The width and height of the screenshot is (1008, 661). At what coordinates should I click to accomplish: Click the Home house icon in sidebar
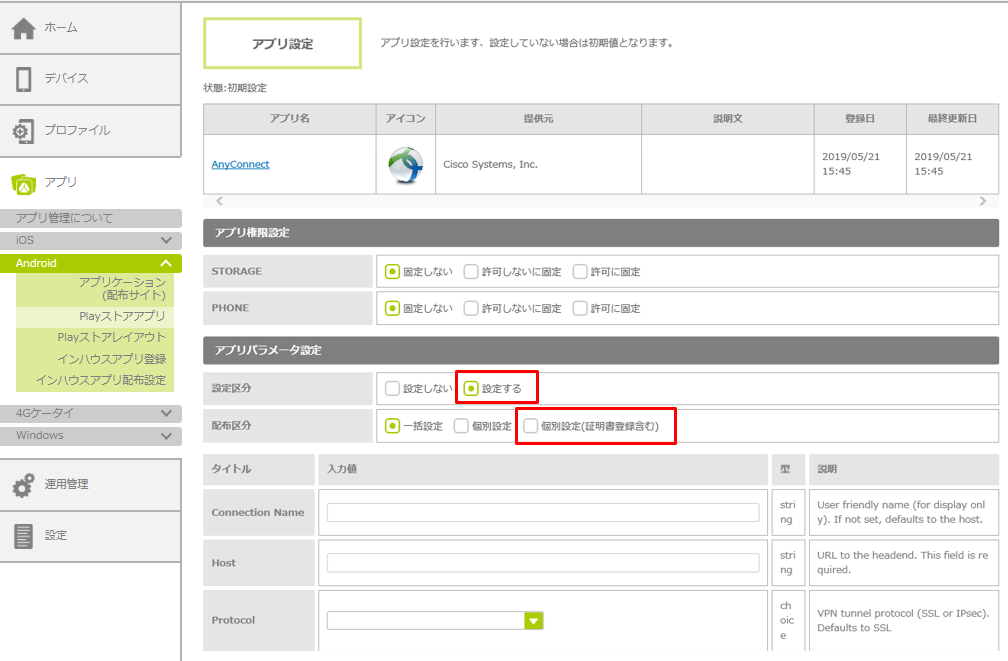coord(24,29)
